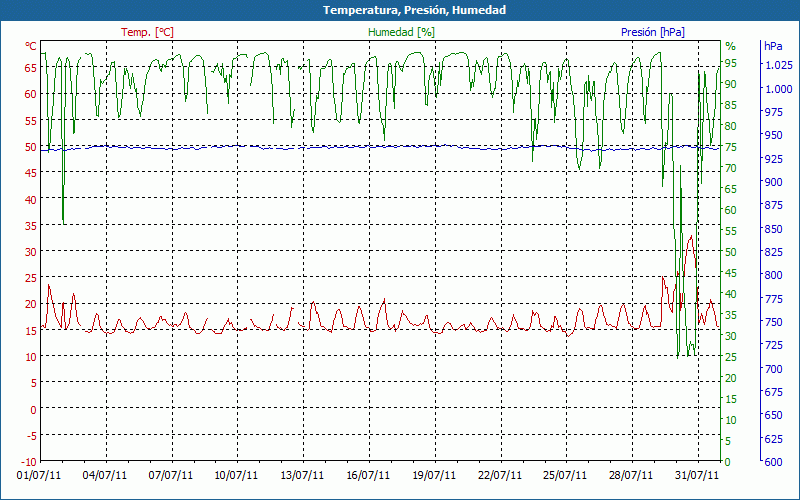
Task: Click the '65' temperature axis value
Action: [x=31, y=67]
